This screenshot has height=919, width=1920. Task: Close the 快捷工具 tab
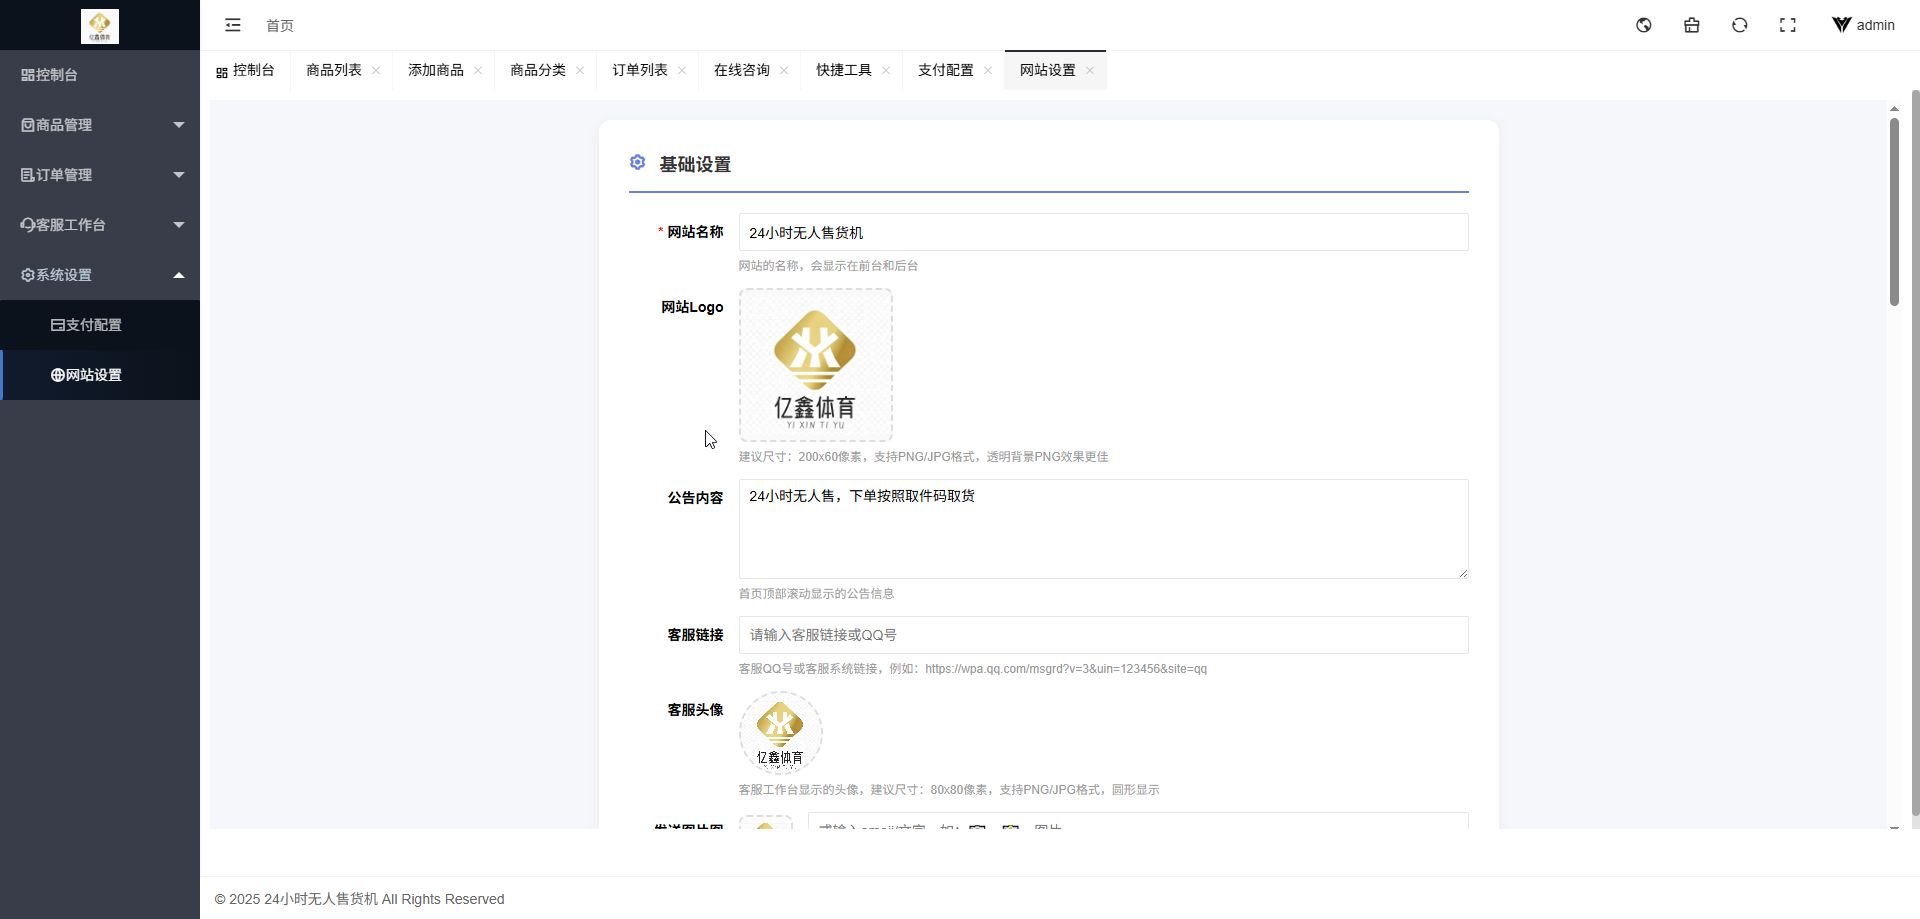pos(886,70)
